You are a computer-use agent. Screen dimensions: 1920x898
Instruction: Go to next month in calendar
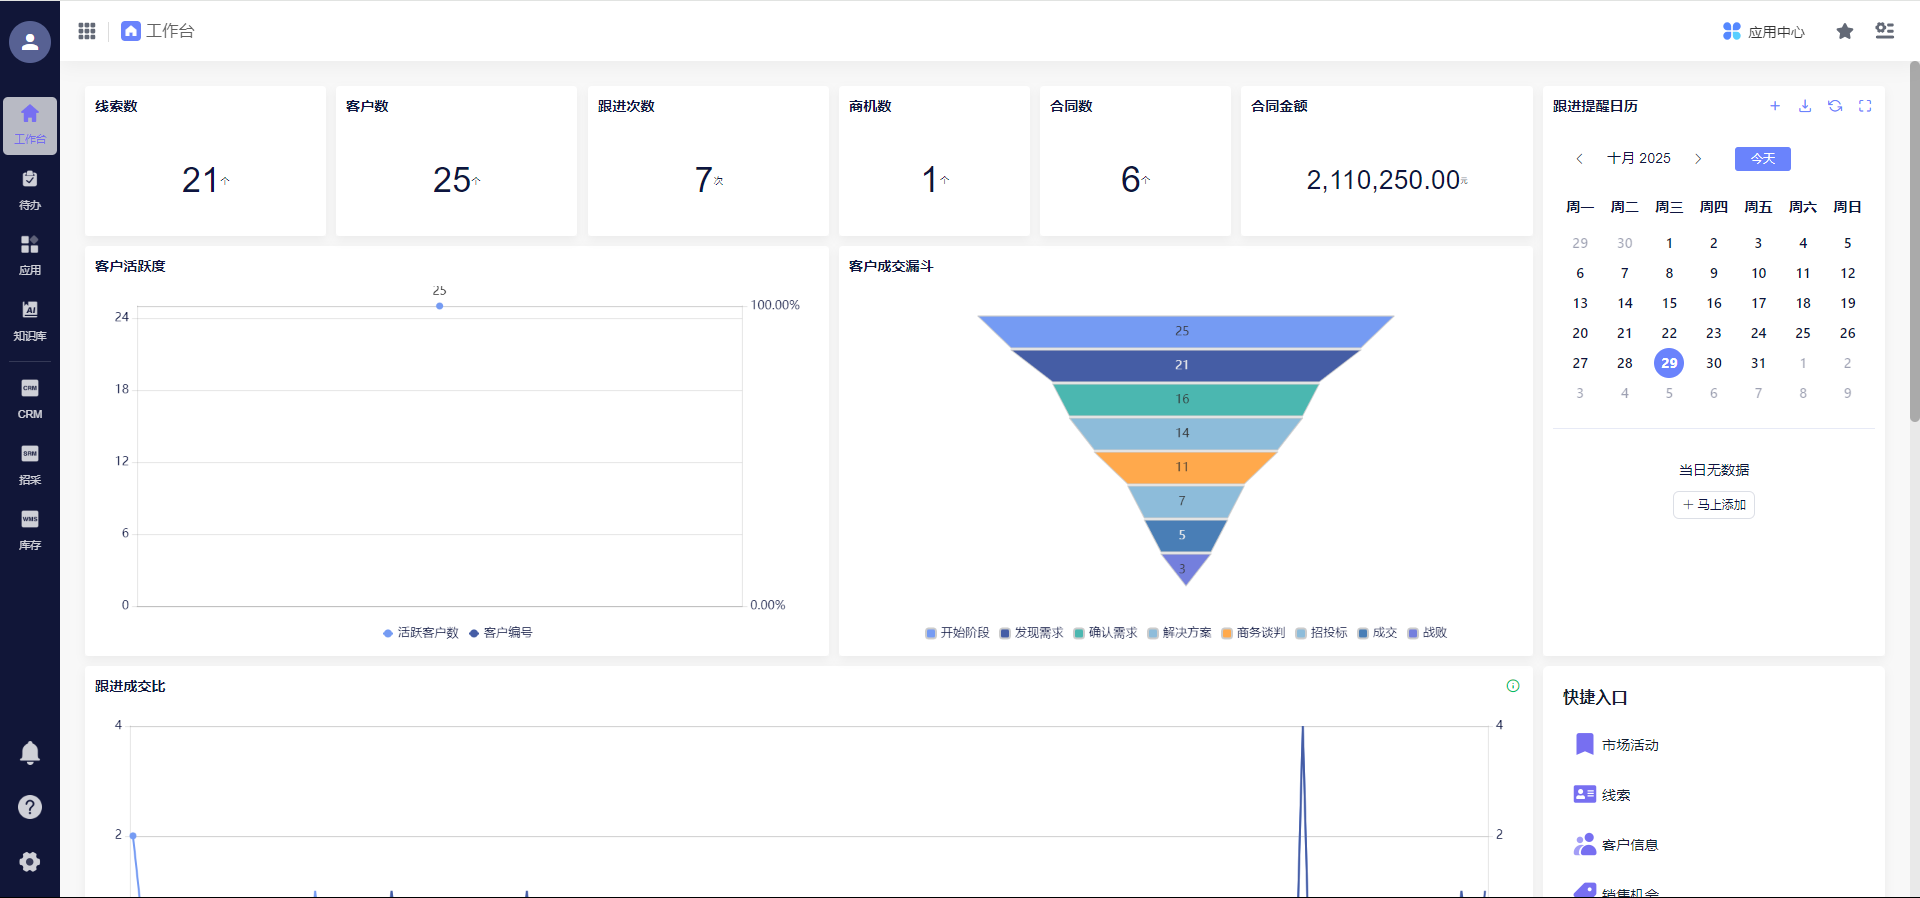tap(1698, 159)
